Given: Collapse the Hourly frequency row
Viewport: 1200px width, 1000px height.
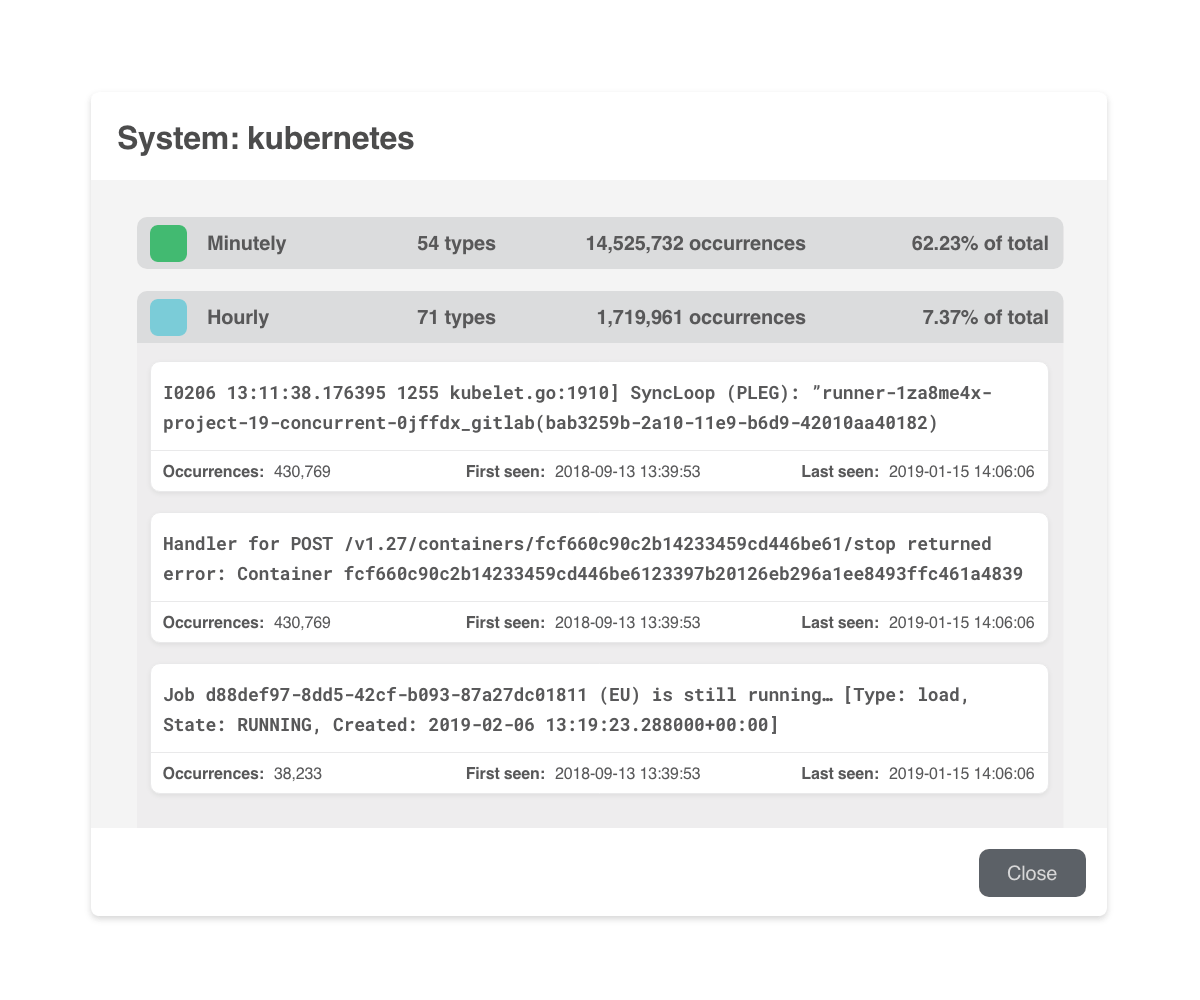Looking at the screenshot, I should click(x=600, y=317).
